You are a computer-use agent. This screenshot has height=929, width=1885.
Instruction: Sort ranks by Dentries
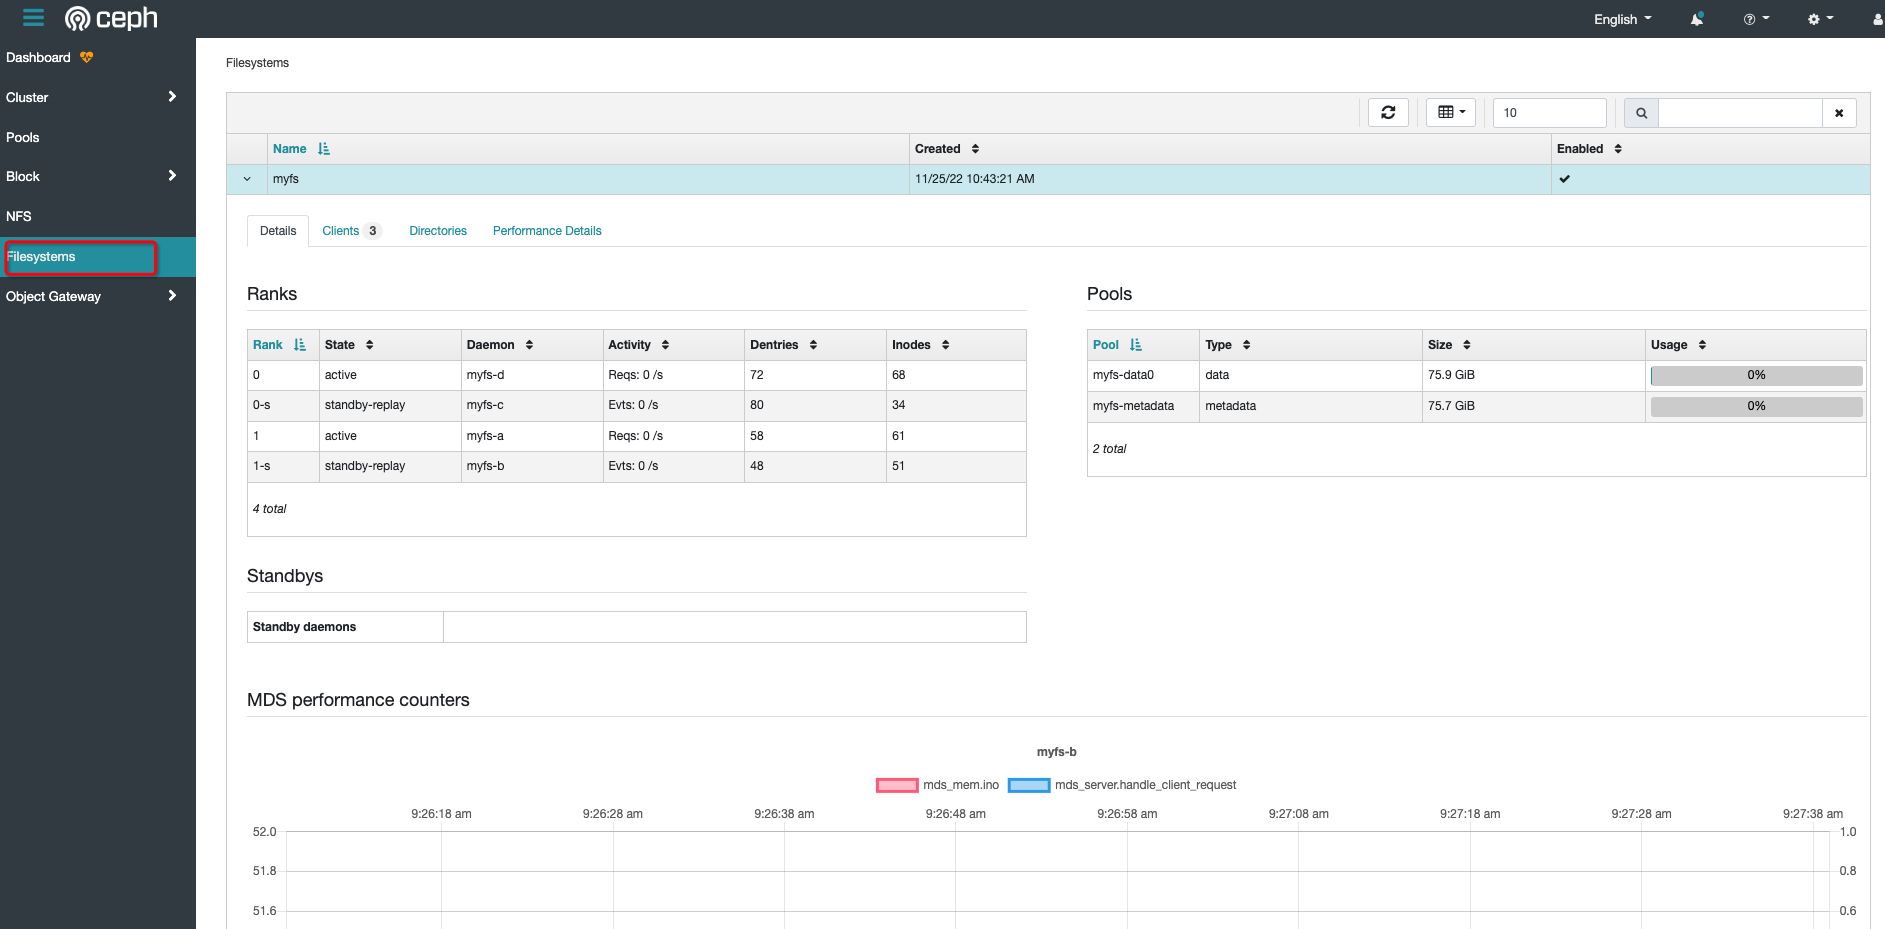tap(784, 345)
